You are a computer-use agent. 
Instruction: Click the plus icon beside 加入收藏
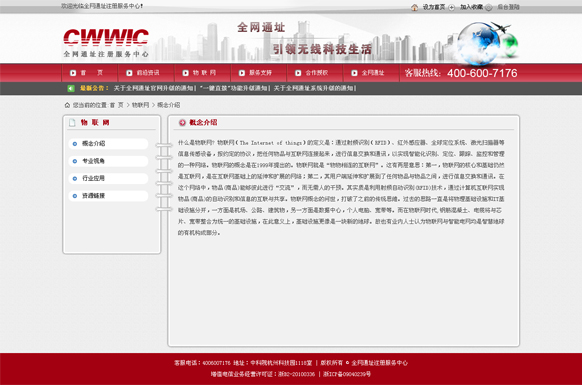(451, 7)
